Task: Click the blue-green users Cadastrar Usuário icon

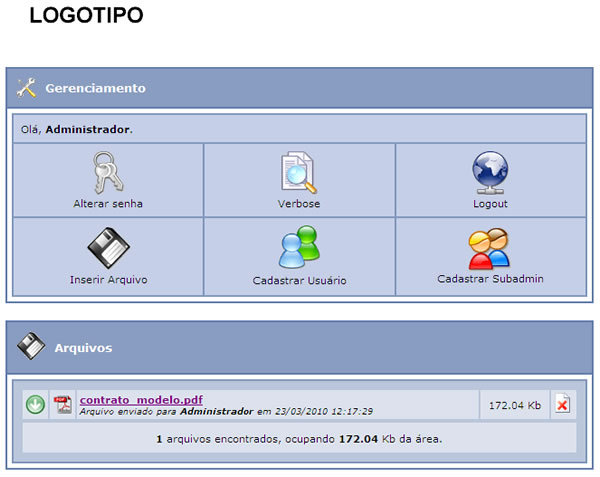Action: (299, 247)
